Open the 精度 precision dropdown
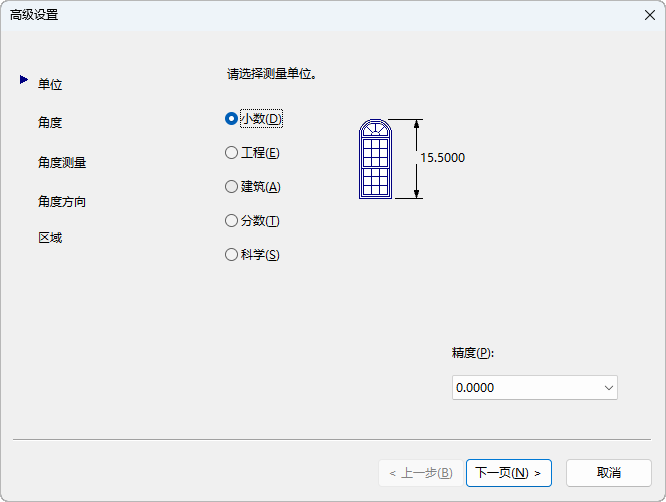Screen dimensions: 666x502 click(534, 387)
